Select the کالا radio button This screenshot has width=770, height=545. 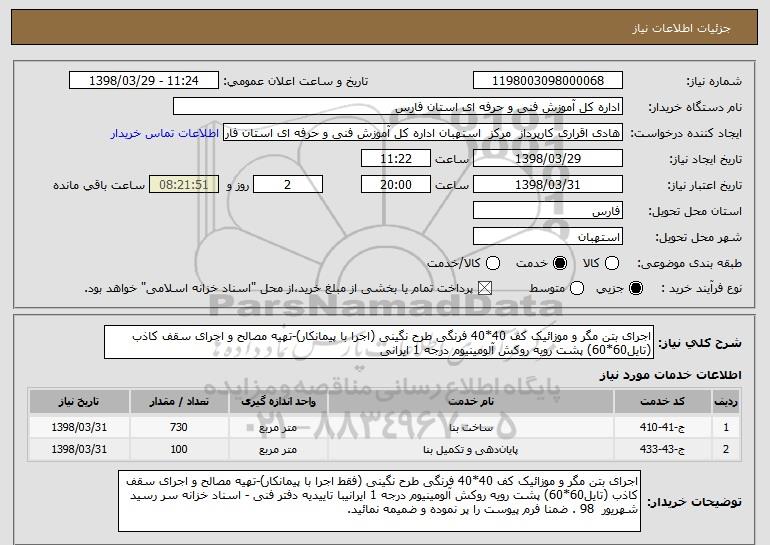coord(612,263)
